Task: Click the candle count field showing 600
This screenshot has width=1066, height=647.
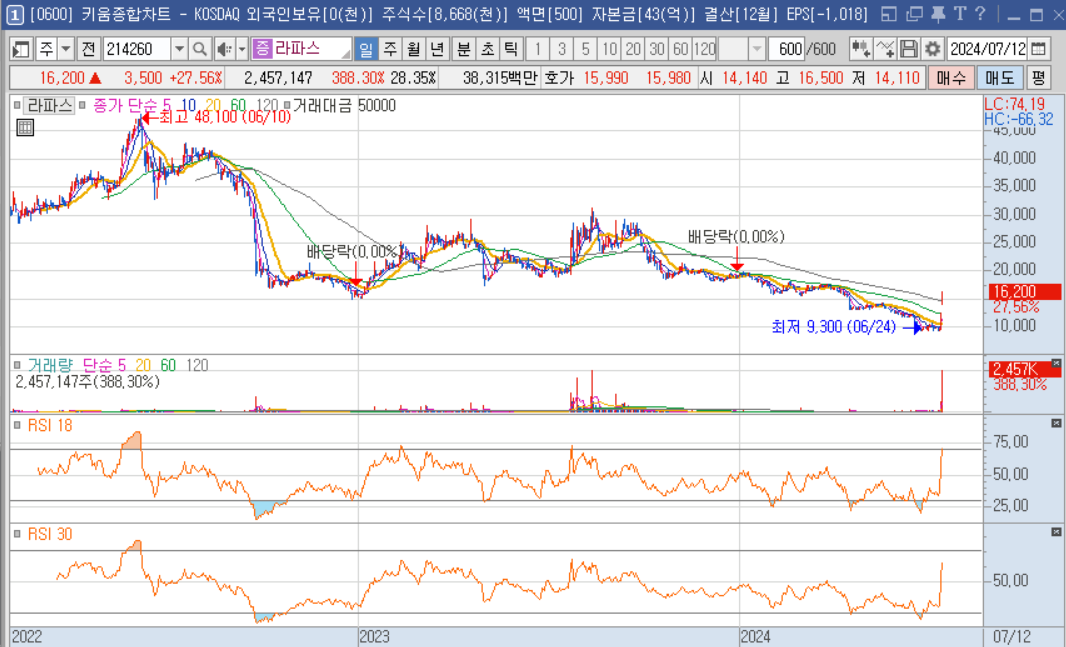Action: coord(787,49)
